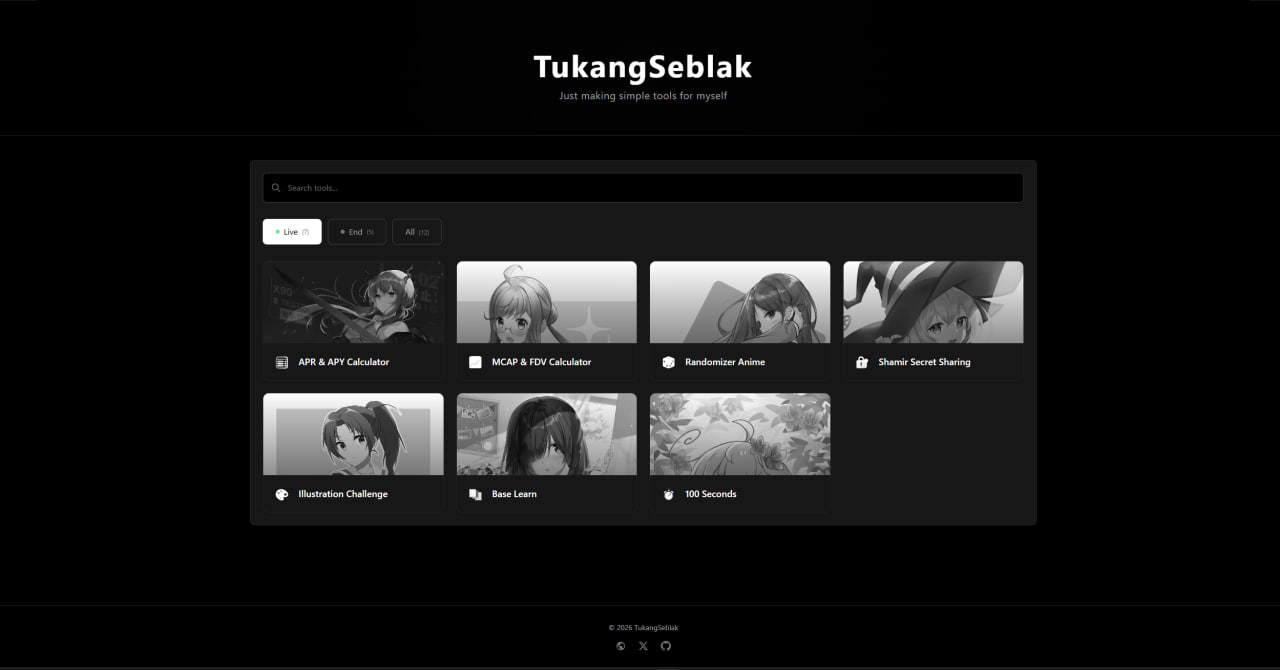Show All tools filter tab
The width and height of the screenshot is (1280, 670).
[x=417, y=232]
